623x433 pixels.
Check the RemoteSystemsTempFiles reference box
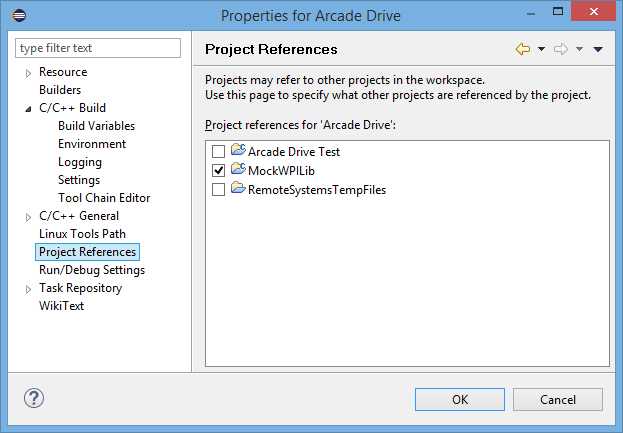(219, 190)
